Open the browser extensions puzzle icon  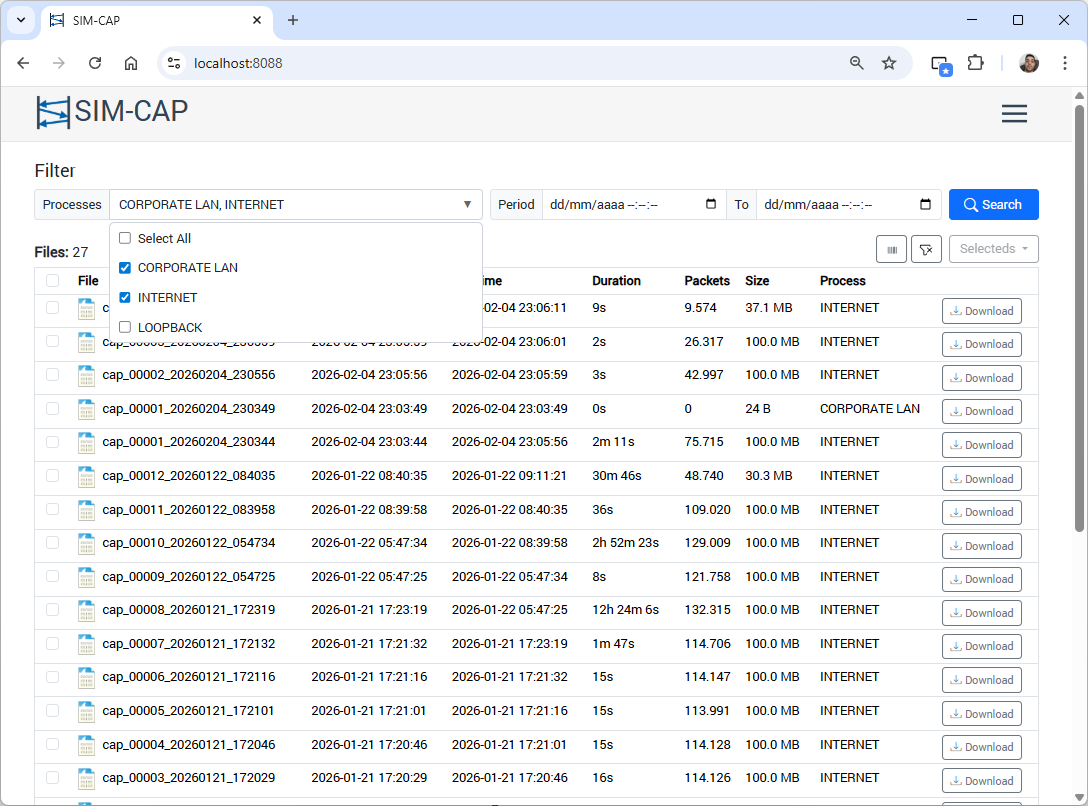click(975, 63)
